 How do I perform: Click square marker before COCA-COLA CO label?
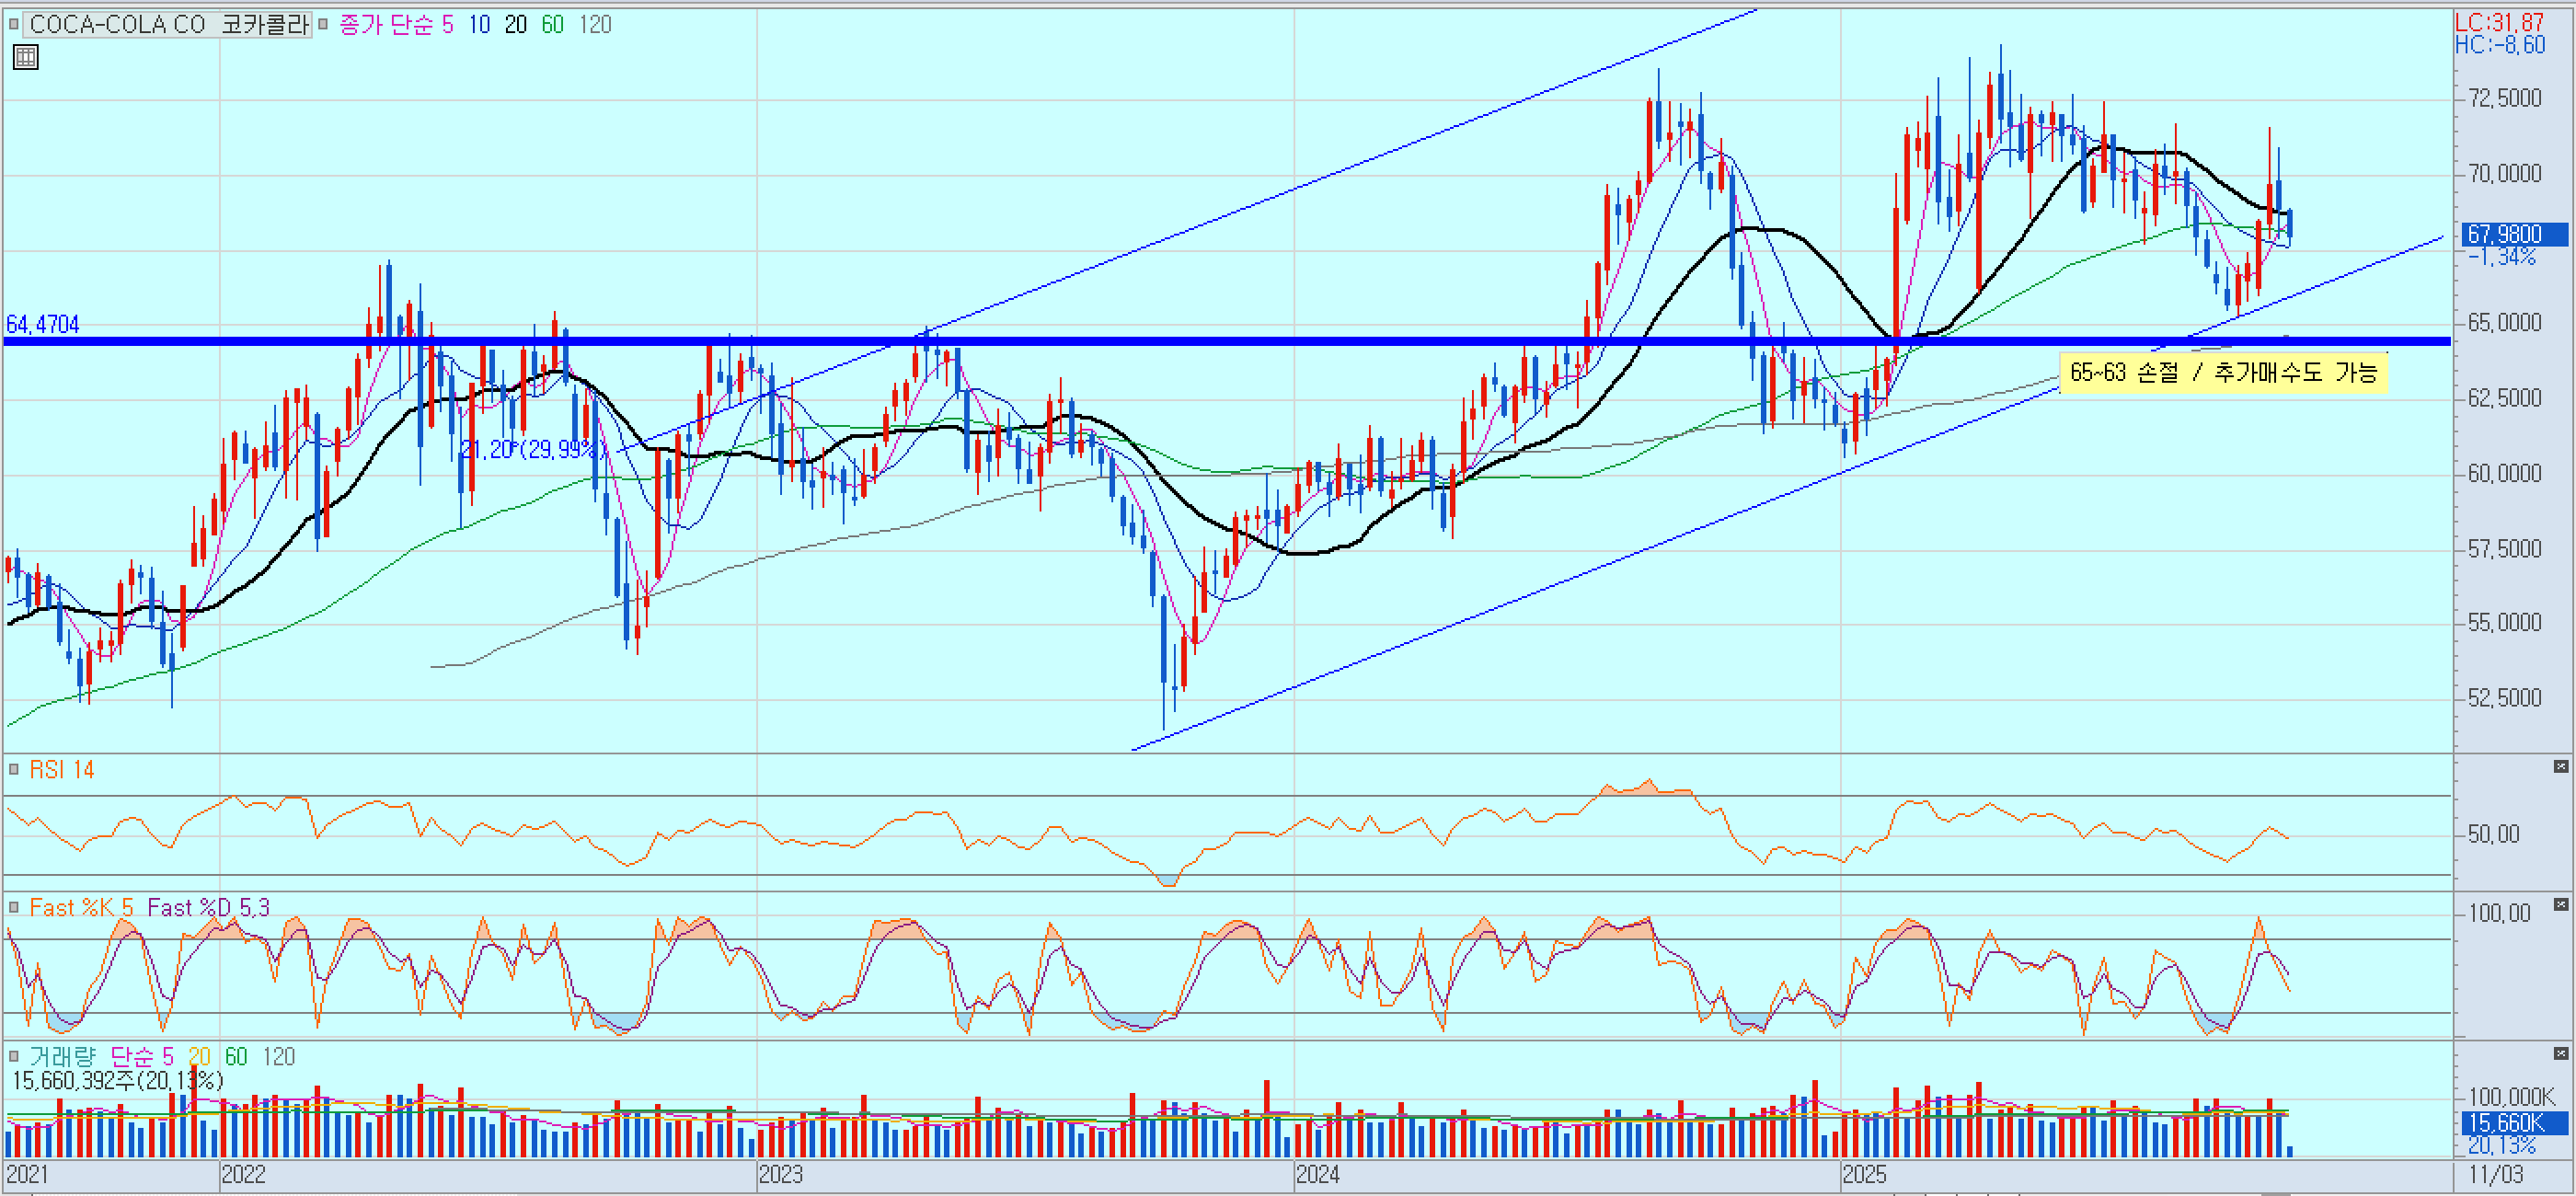14,24
